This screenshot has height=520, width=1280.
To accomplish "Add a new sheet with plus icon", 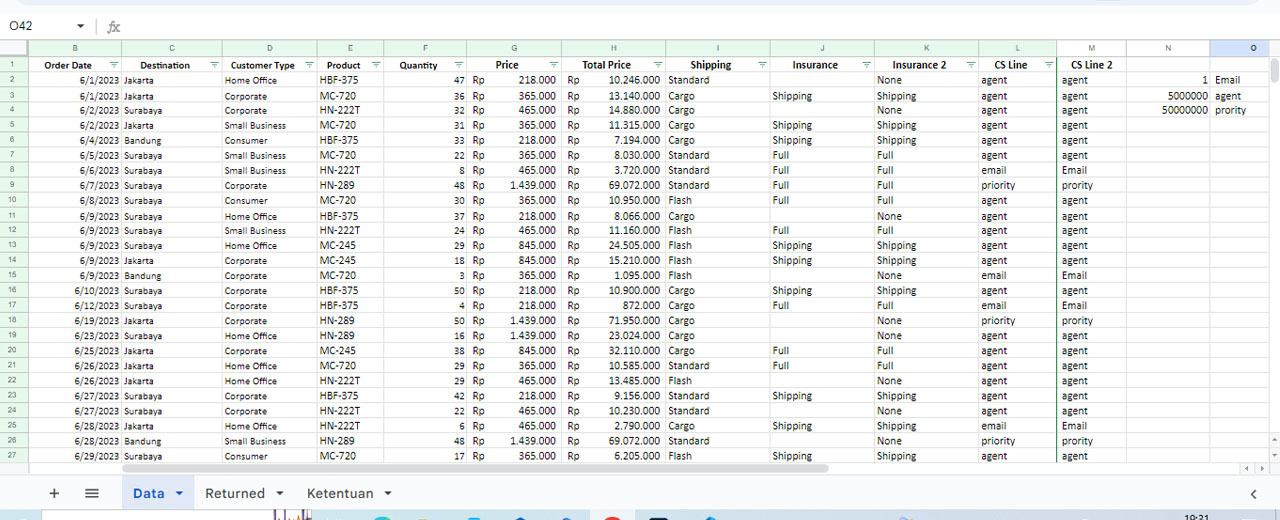I will [54, 493].
